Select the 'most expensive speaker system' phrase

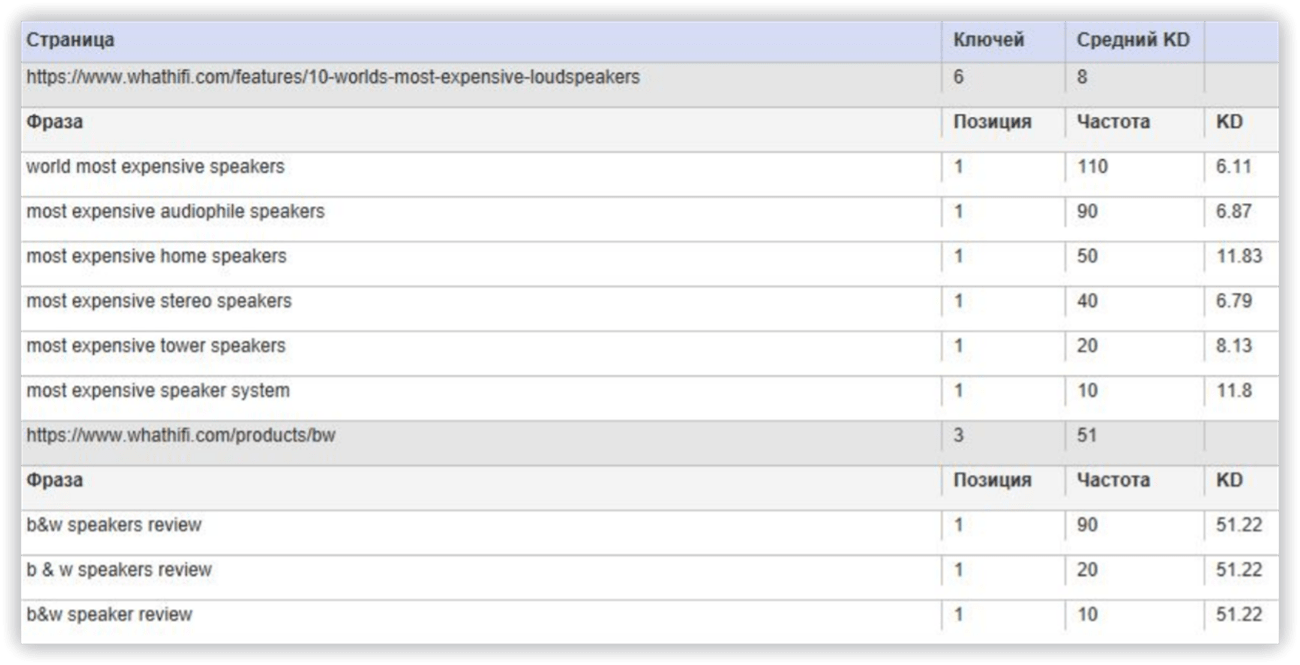[x=158, y=390]
